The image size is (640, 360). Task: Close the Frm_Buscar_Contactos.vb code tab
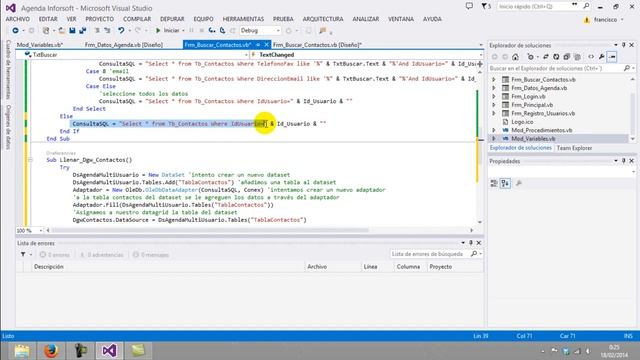pyautogui.click(x=267, y=44)
